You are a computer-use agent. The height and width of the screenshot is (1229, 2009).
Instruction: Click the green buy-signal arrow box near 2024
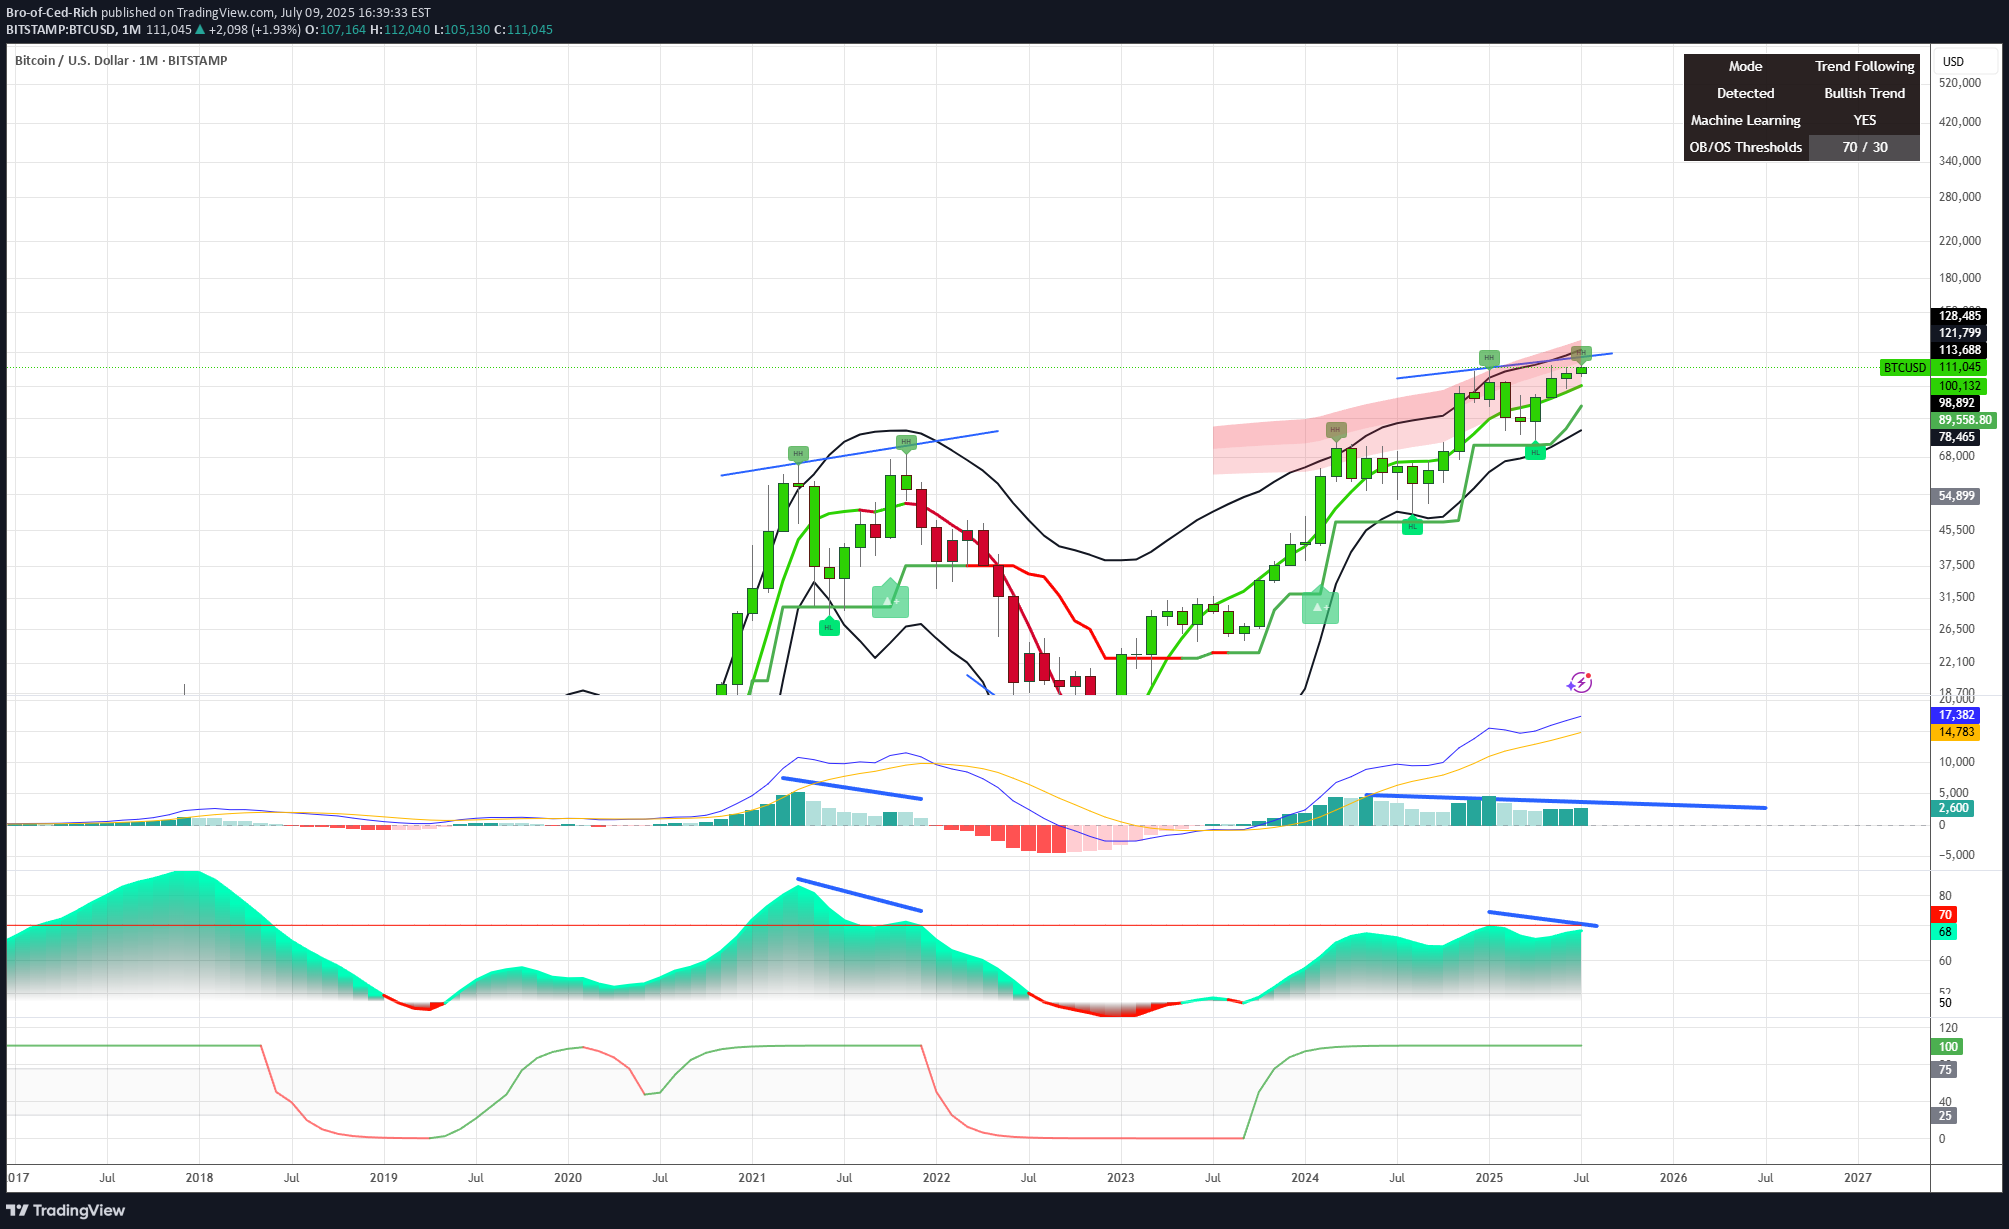tap(1320, 607)
